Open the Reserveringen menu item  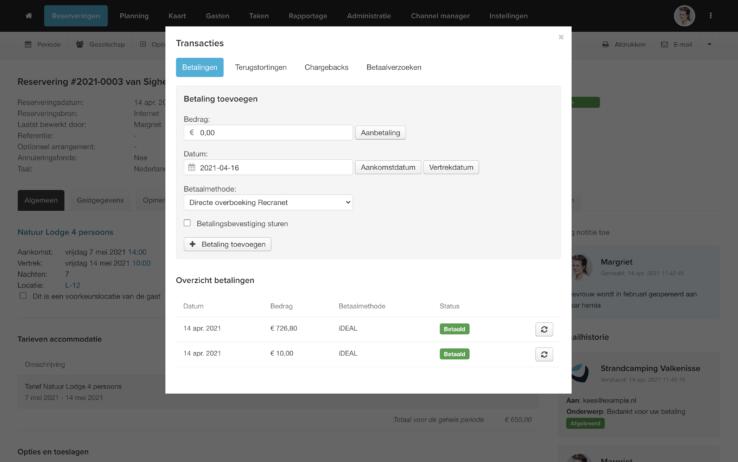click(76, 16)
